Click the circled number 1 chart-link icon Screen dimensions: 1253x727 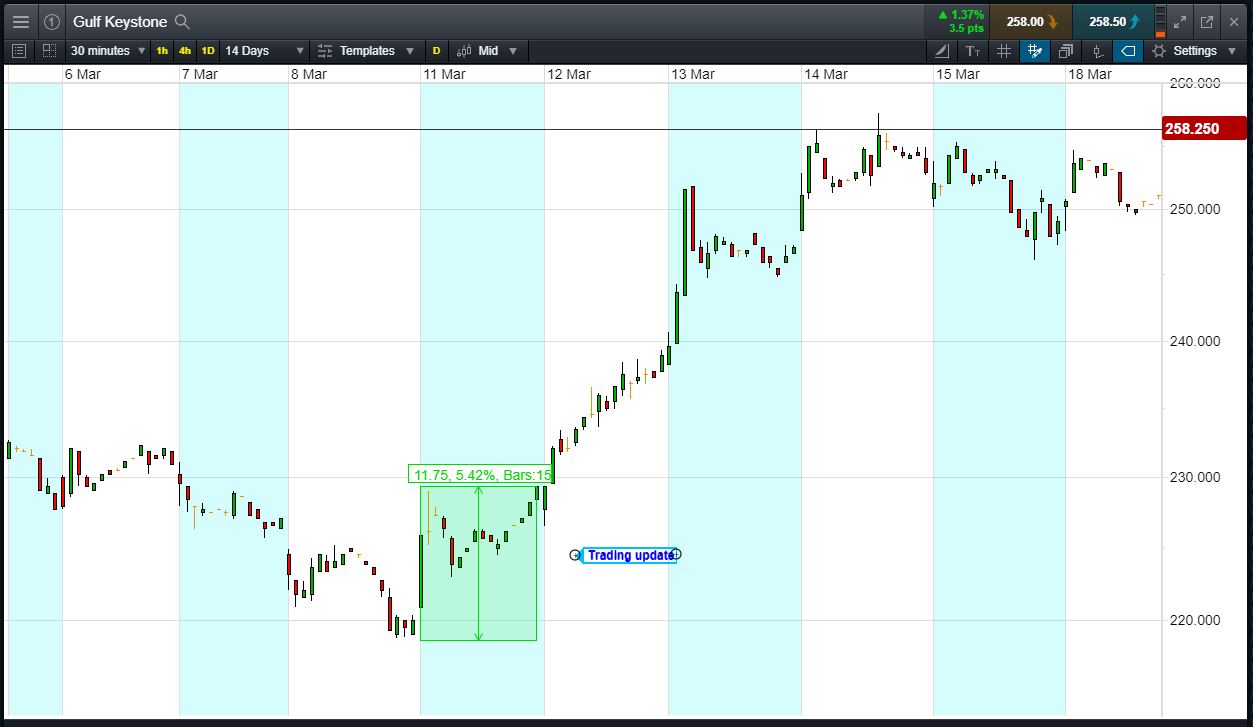pyautogui.click(x=52, y=21)
